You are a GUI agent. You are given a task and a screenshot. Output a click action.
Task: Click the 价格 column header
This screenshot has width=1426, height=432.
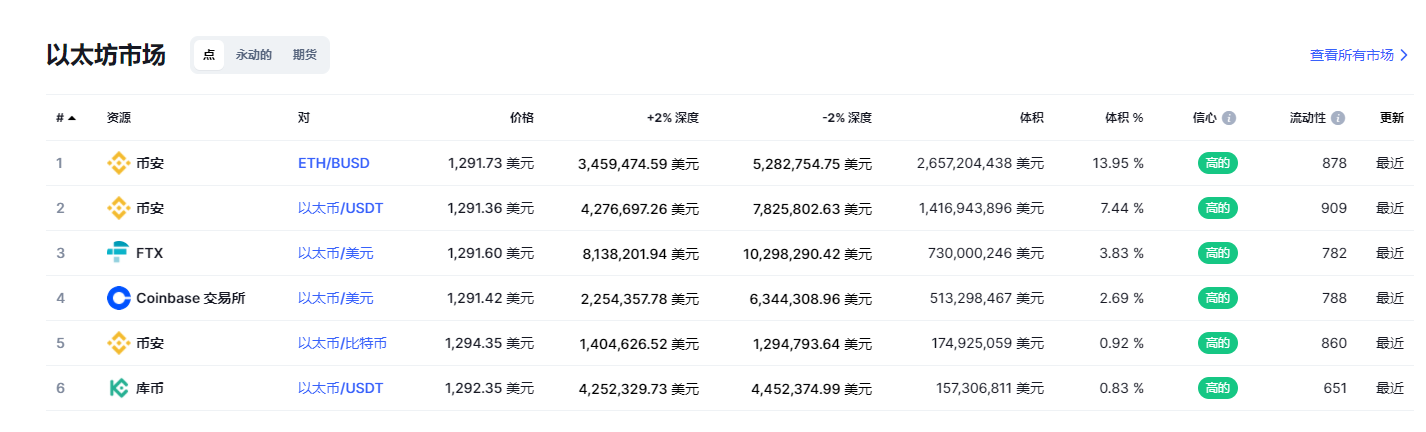coord(522,118)
